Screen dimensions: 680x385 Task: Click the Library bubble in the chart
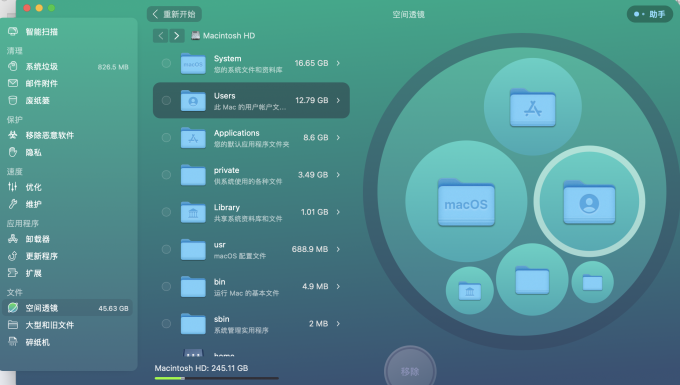[x=470, y=290]
